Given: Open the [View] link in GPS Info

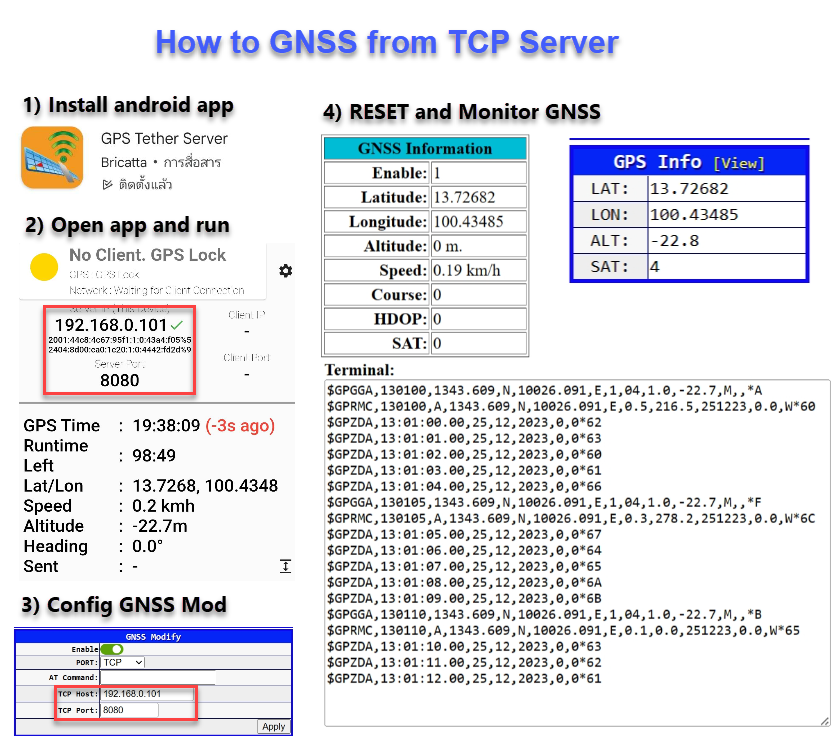Looking at the screenshot, I should pyautogui.click(x=738, y=163).
